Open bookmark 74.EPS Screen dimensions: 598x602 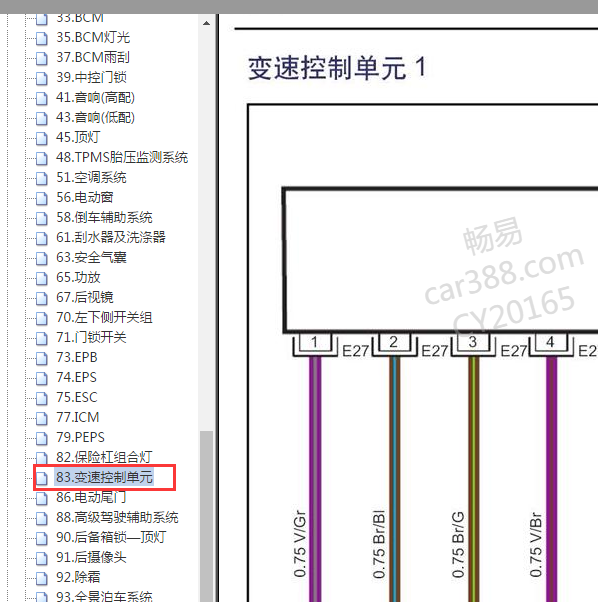(x=76, y=377)
